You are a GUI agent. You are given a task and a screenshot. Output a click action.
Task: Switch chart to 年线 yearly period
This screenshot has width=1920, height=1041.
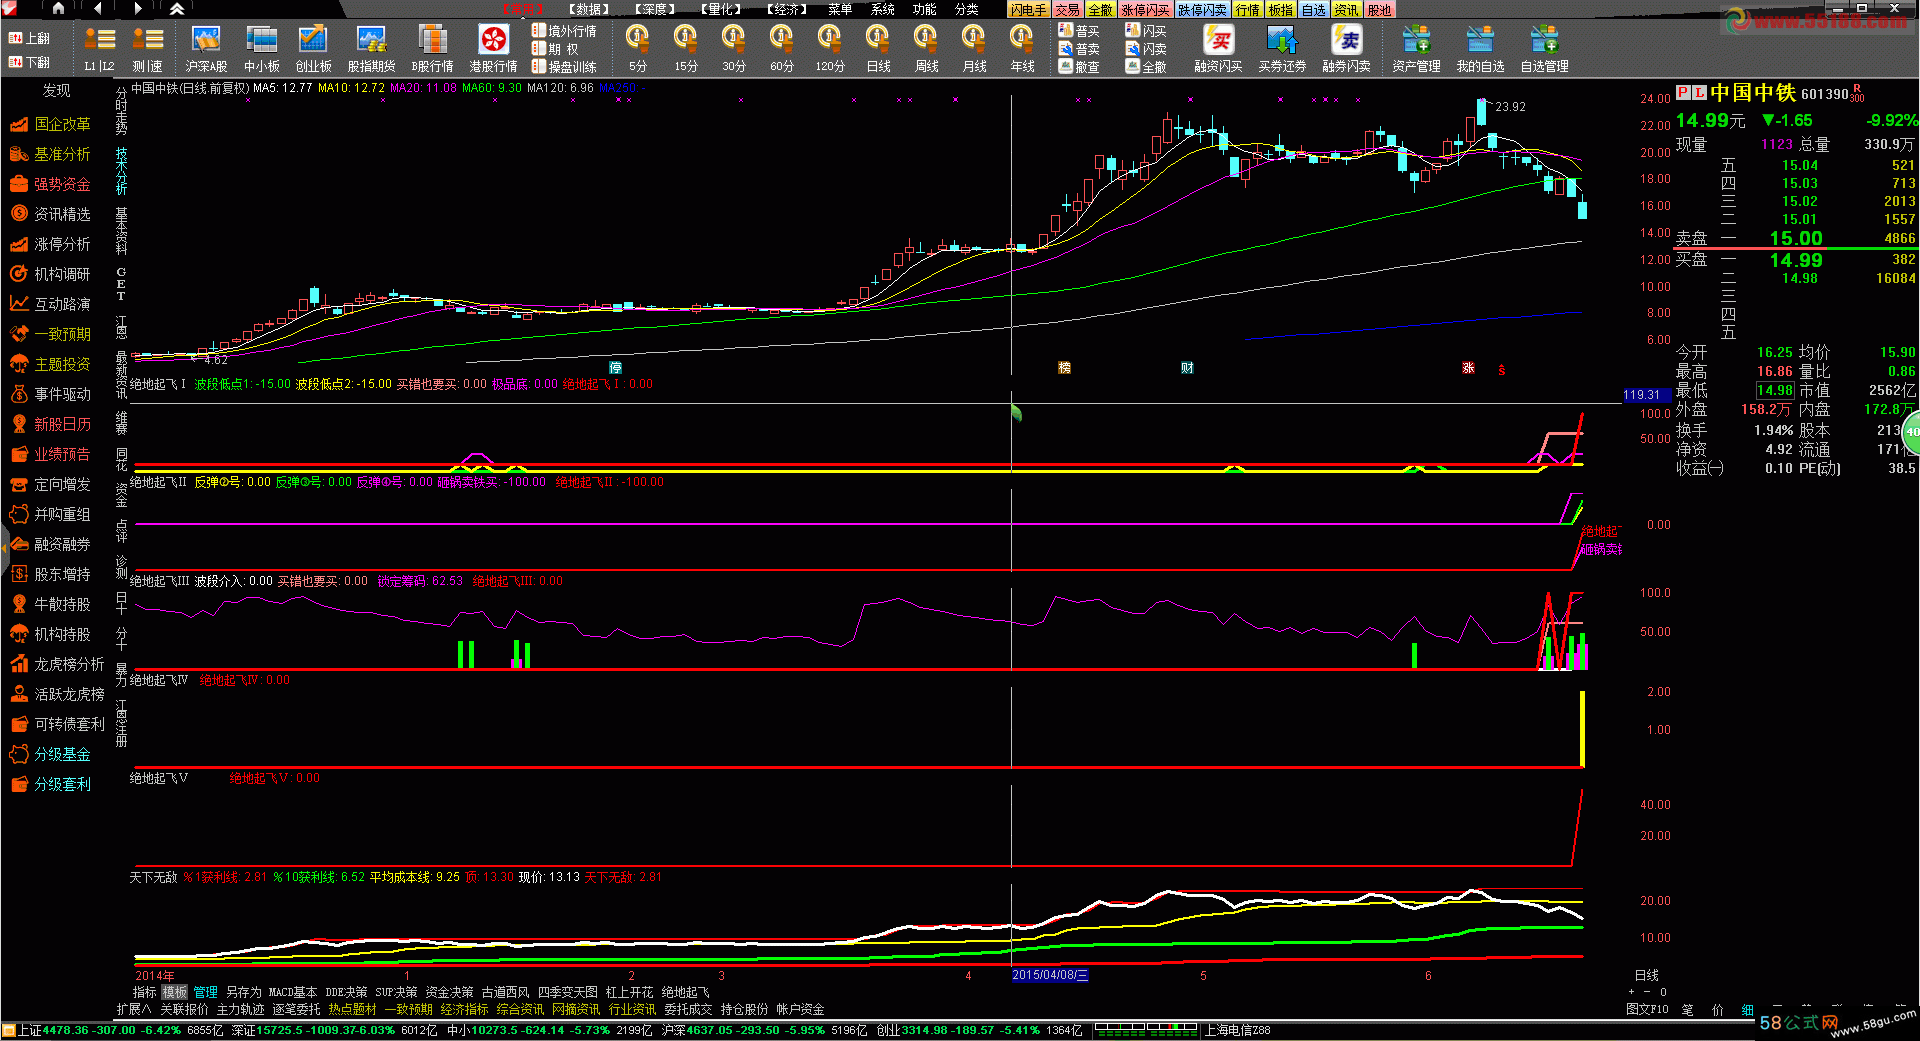point(1022,48)
